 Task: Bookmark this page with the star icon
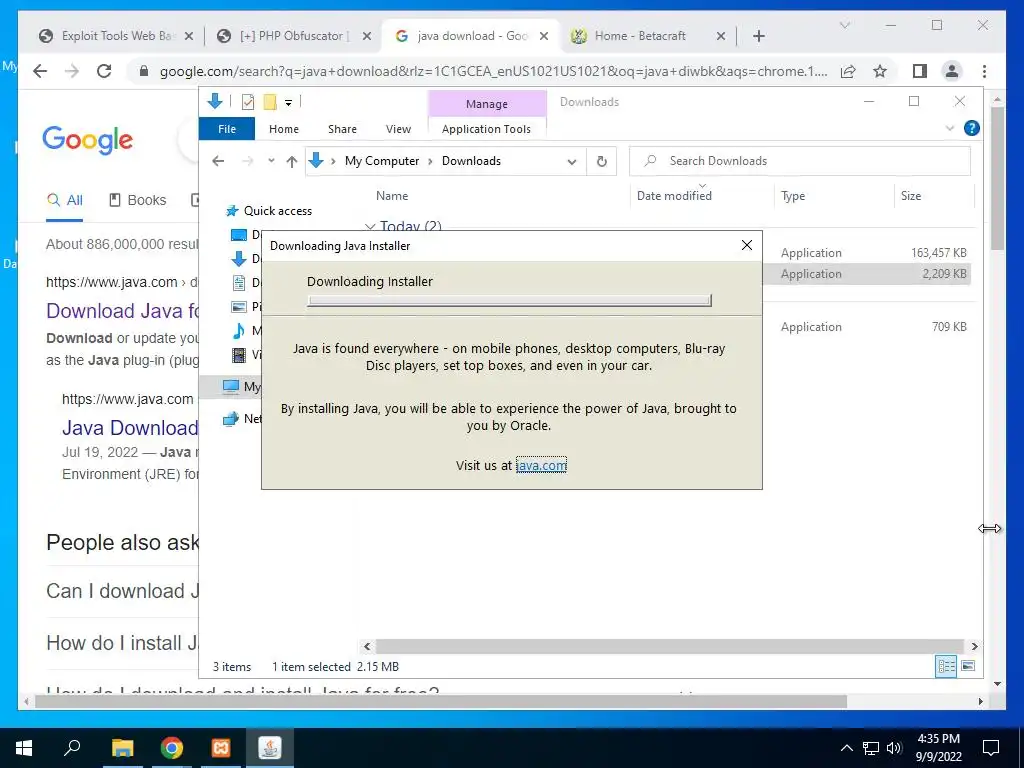click(x=880, y=71)
